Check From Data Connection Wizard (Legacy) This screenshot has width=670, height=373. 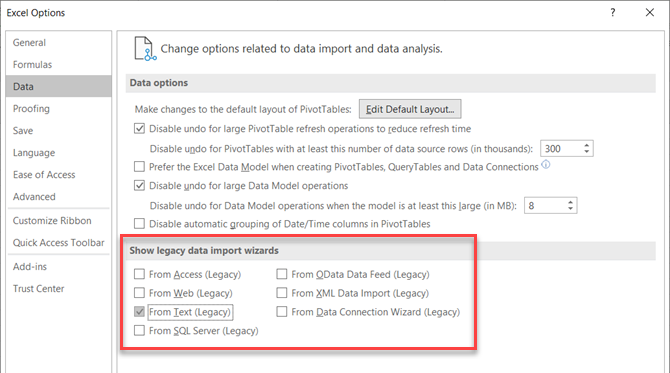click(282, 311)
